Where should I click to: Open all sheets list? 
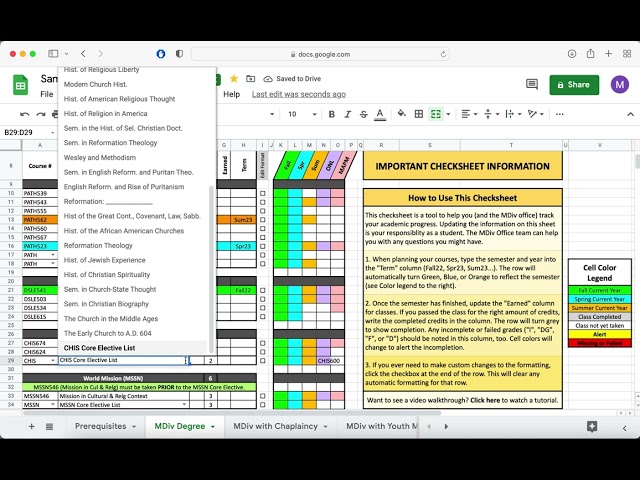pos(49,427)
